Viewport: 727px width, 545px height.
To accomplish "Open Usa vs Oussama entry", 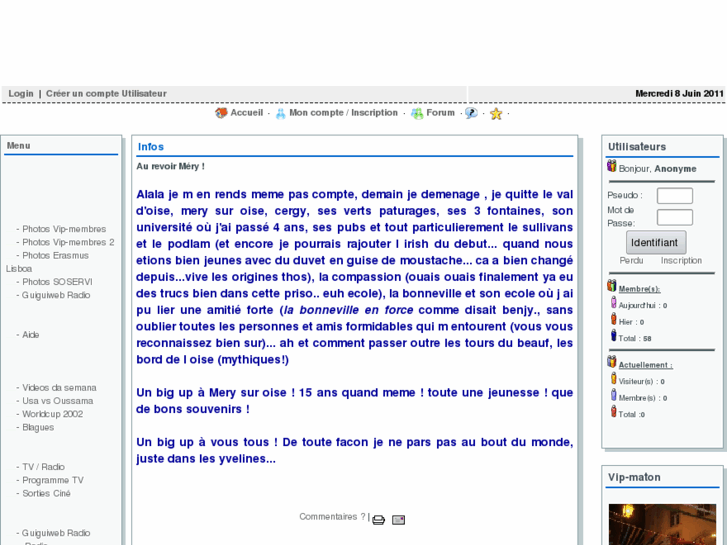I will pos(57,401).
